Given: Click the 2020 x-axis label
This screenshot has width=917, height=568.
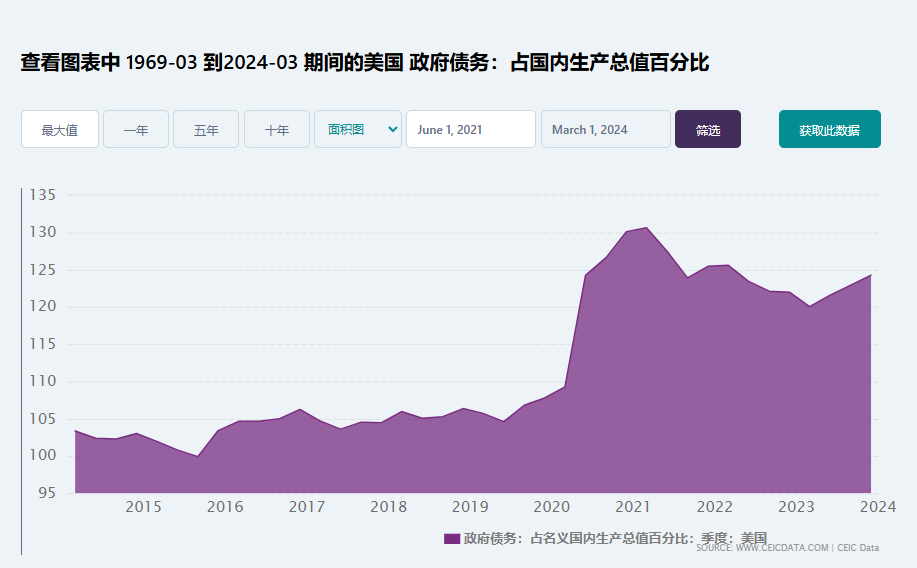Looking at the screenshot, I should [x=551, y=507].
